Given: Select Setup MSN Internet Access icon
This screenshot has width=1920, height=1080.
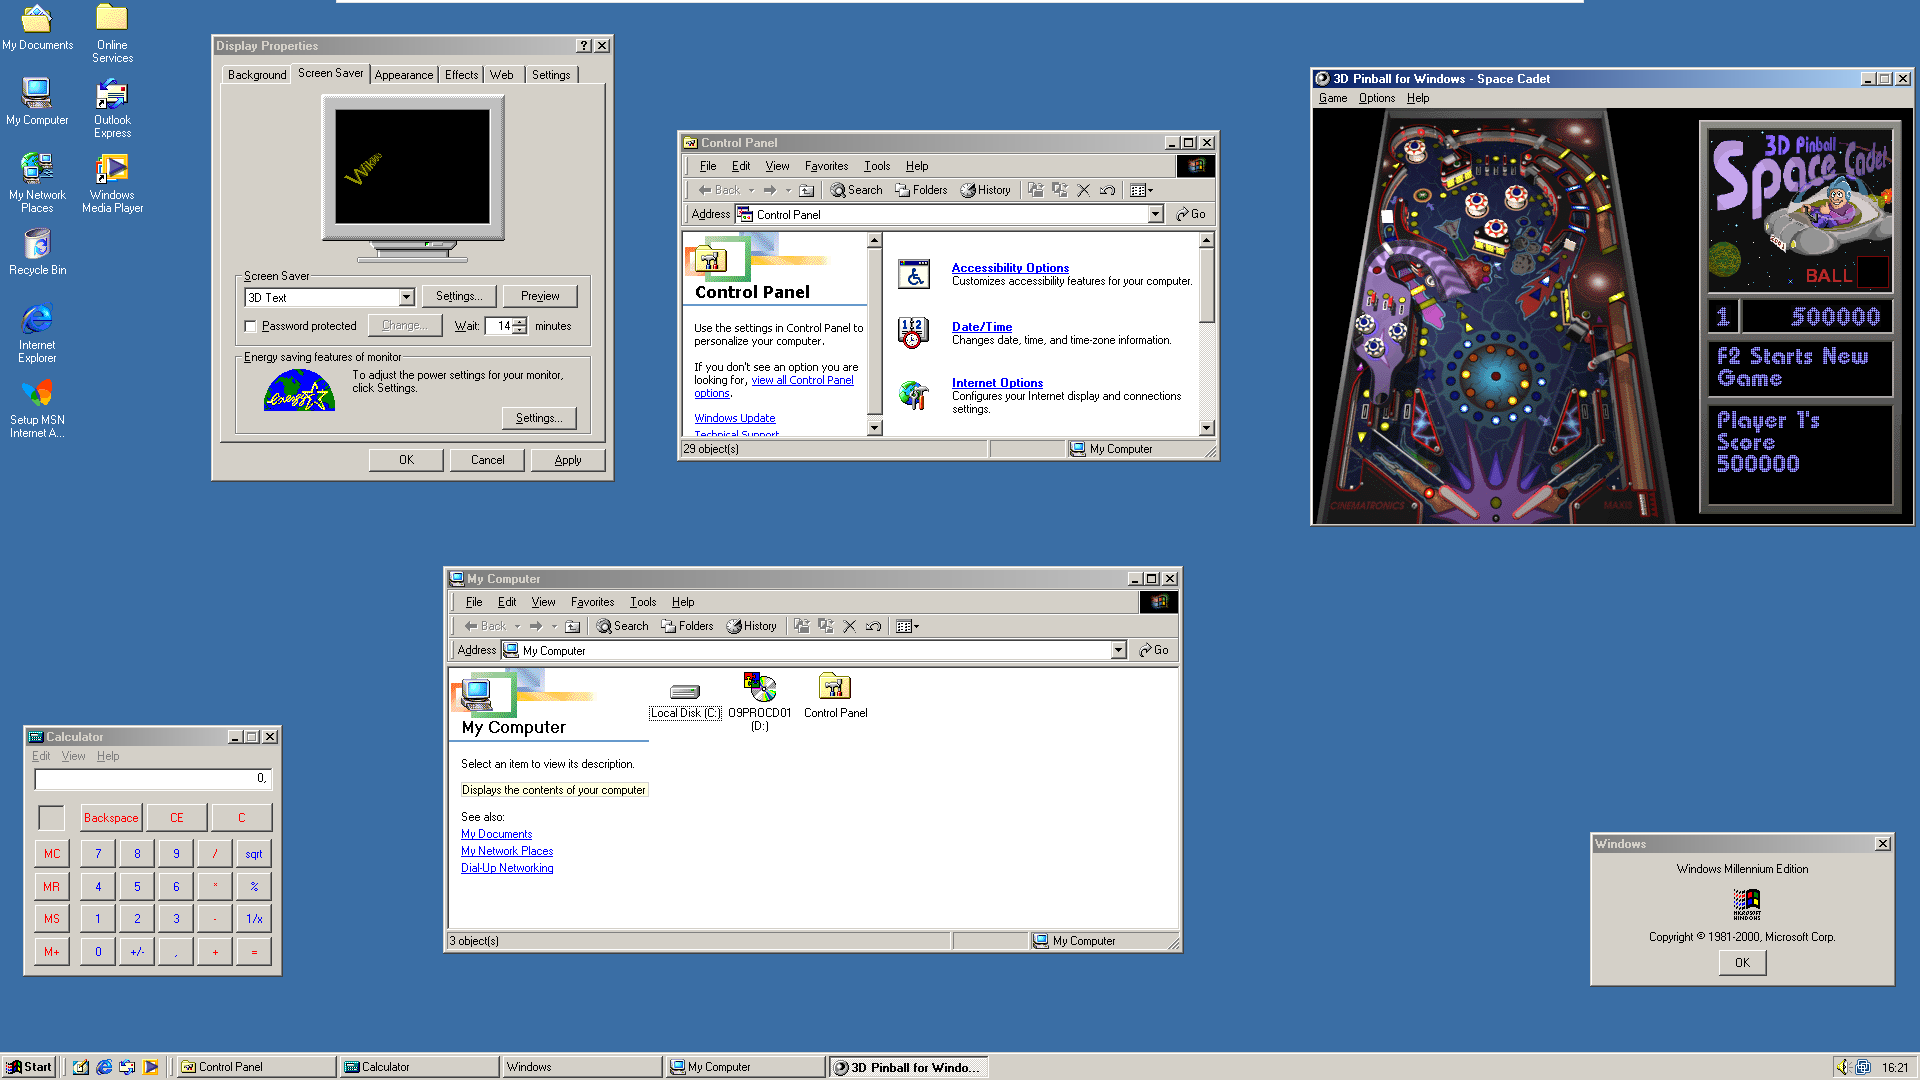Looking at the screenshot, I should tap(37, 409).
